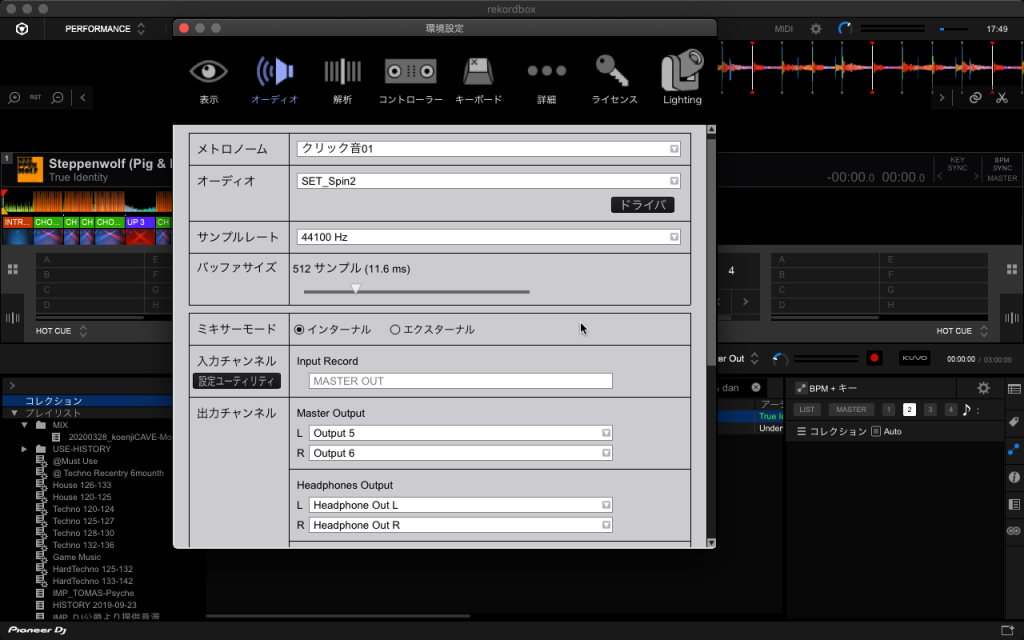Viewport: 1024px width, 640px height.
Task: Toggle the Auto checkbox
Action: 876,432
